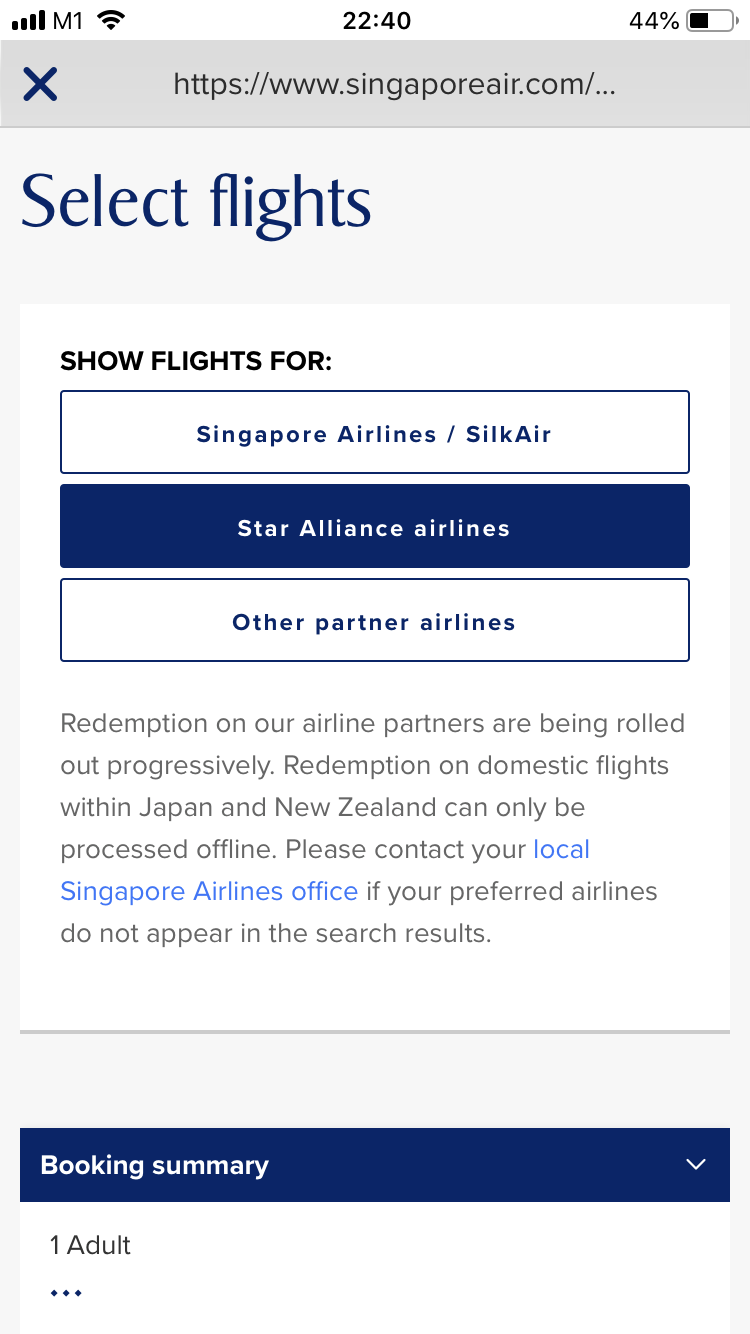This screenshot has height=1334, width=750.
Task: Tap the M1 carrier label
Action: point(69,20)
